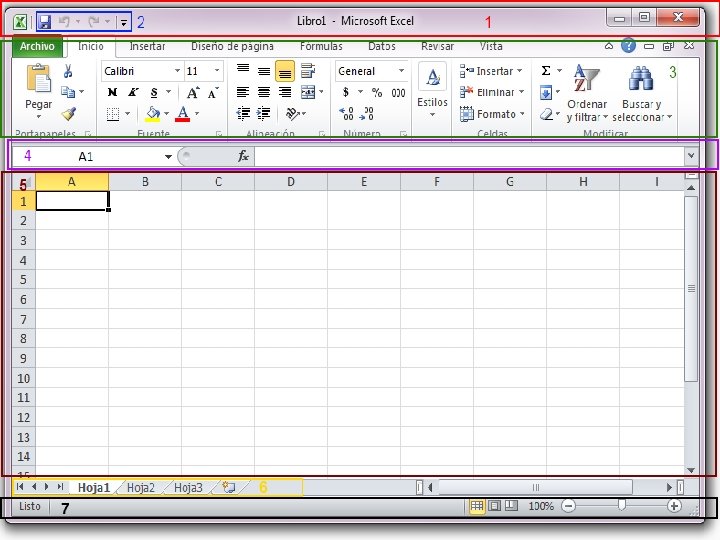Viewport: 720px width, 540px height.
Task: Open Buscar y seleccionar binoculars menu
Action: coord(641,93)
